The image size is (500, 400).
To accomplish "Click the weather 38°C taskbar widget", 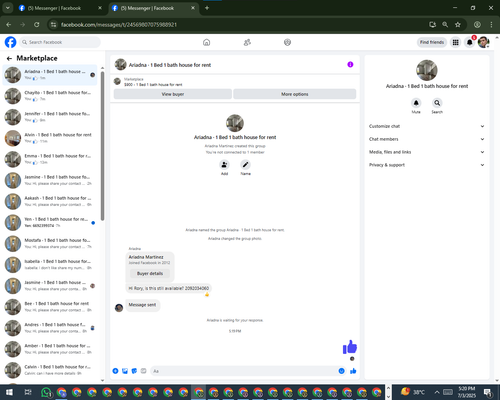I will (x=413, y=392).
